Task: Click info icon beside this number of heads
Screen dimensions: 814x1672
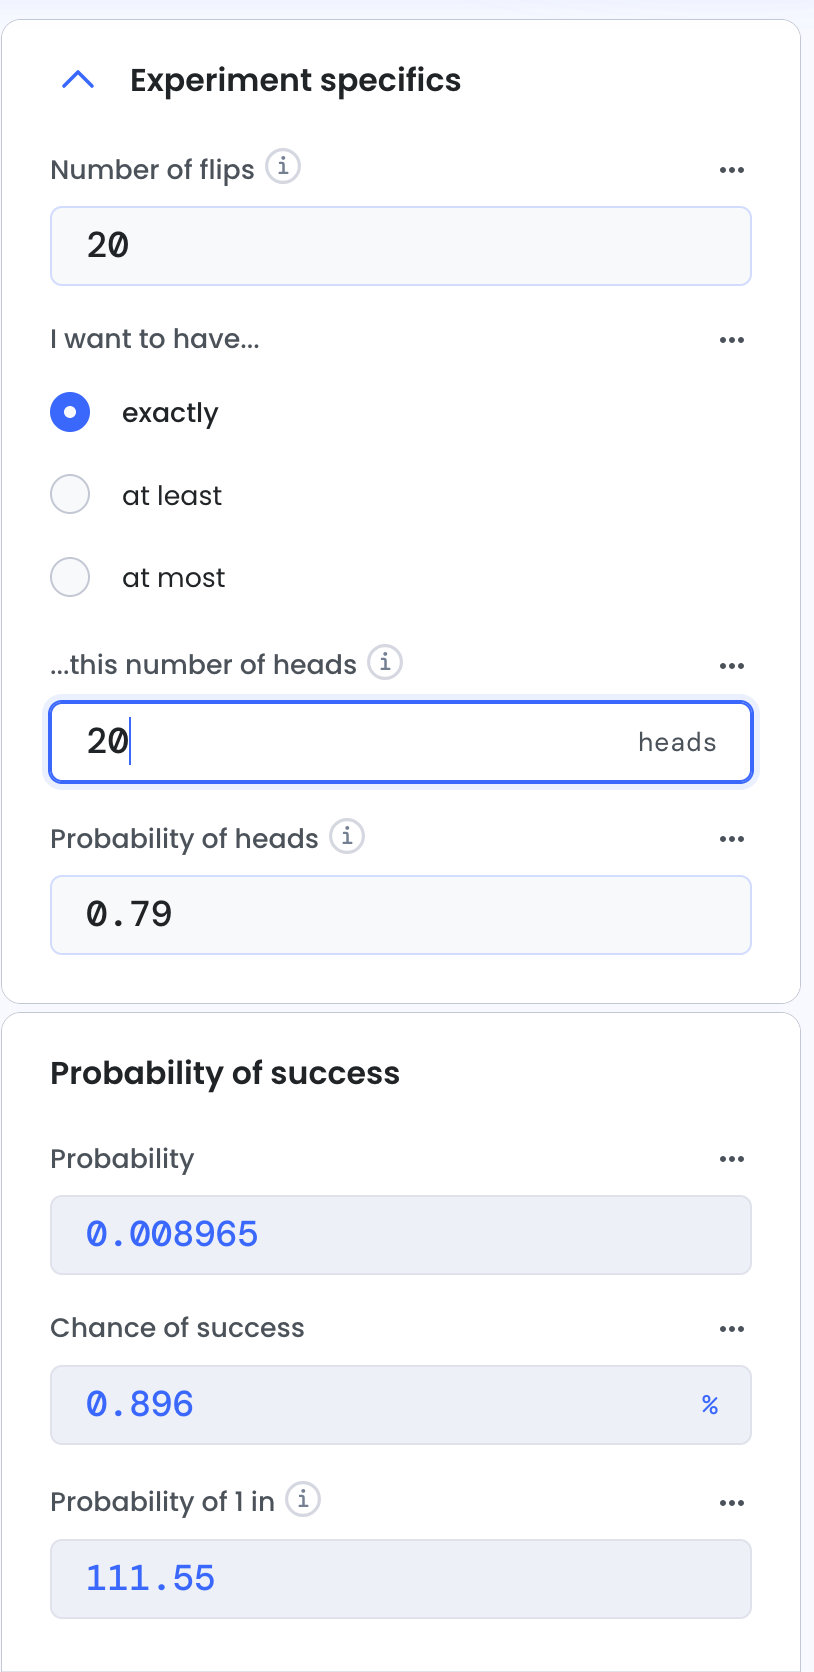Action: pyautogui.click(x=385, y=662)
